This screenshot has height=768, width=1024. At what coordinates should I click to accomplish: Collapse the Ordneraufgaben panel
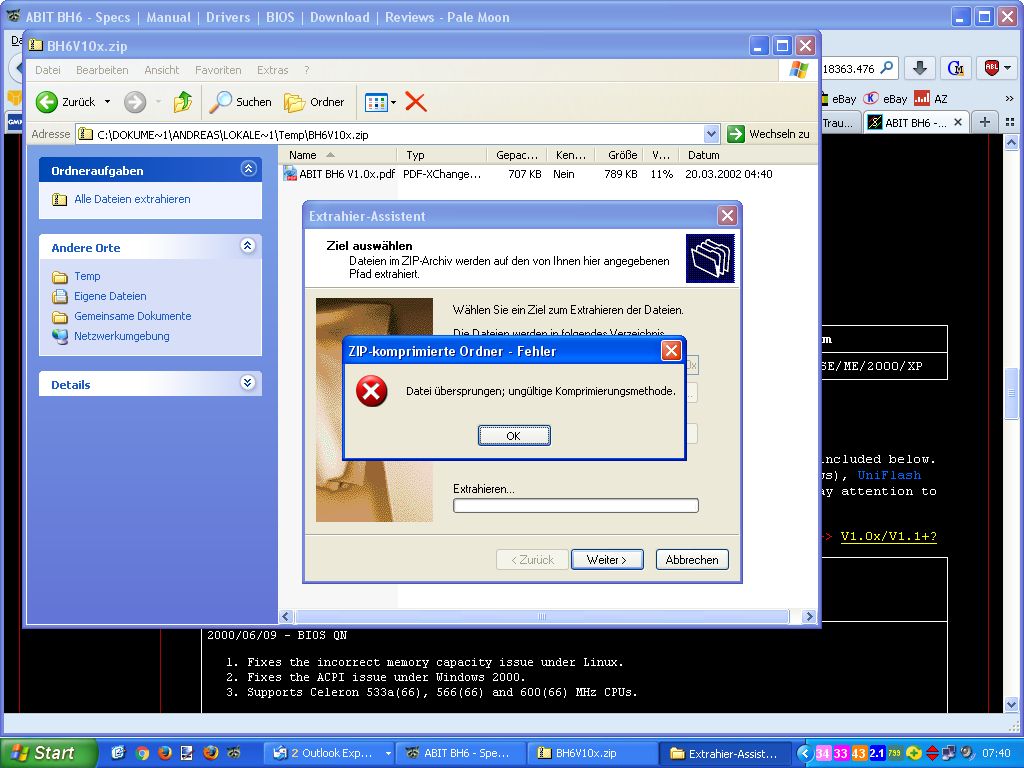[x=248, y=168]
